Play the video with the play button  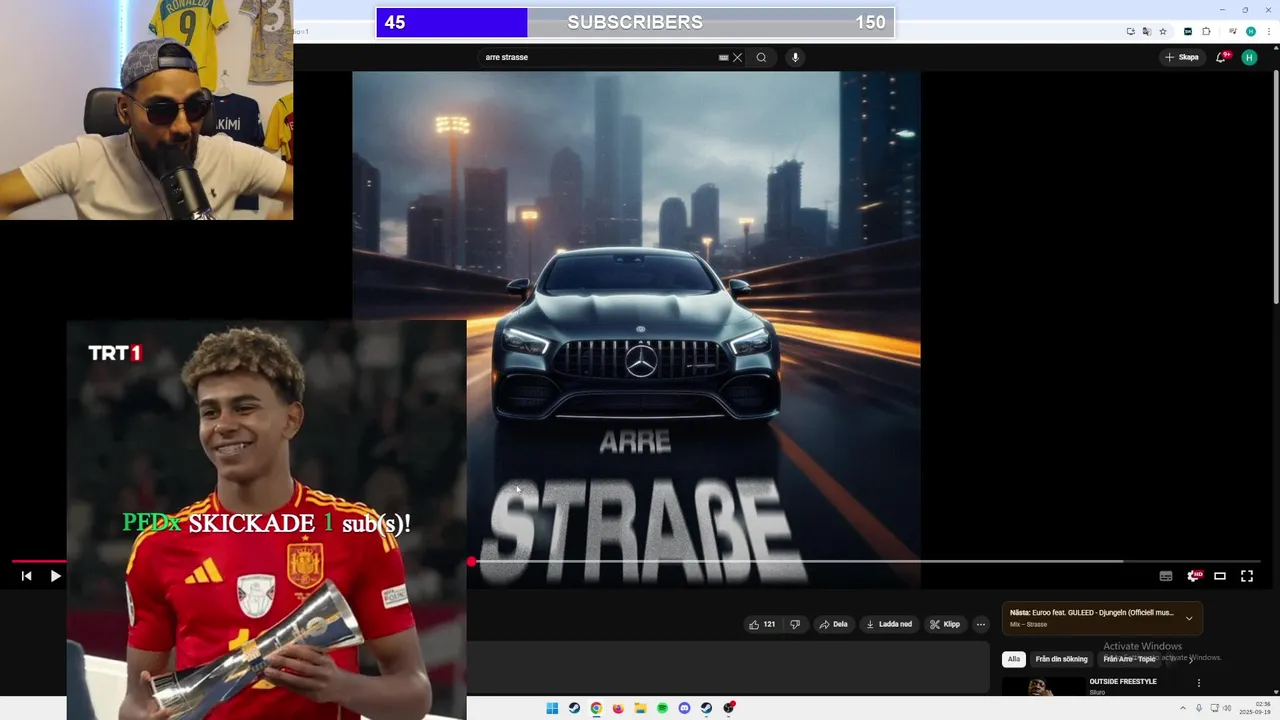click(55, 576)
